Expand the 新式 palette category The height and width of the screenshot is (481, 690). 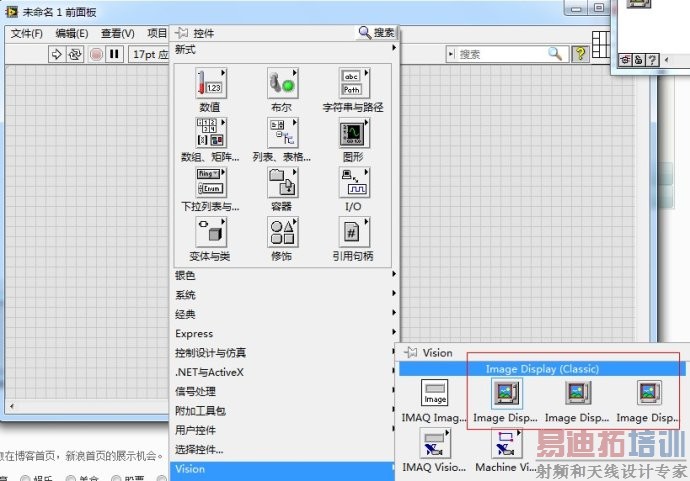click(285, 49)
